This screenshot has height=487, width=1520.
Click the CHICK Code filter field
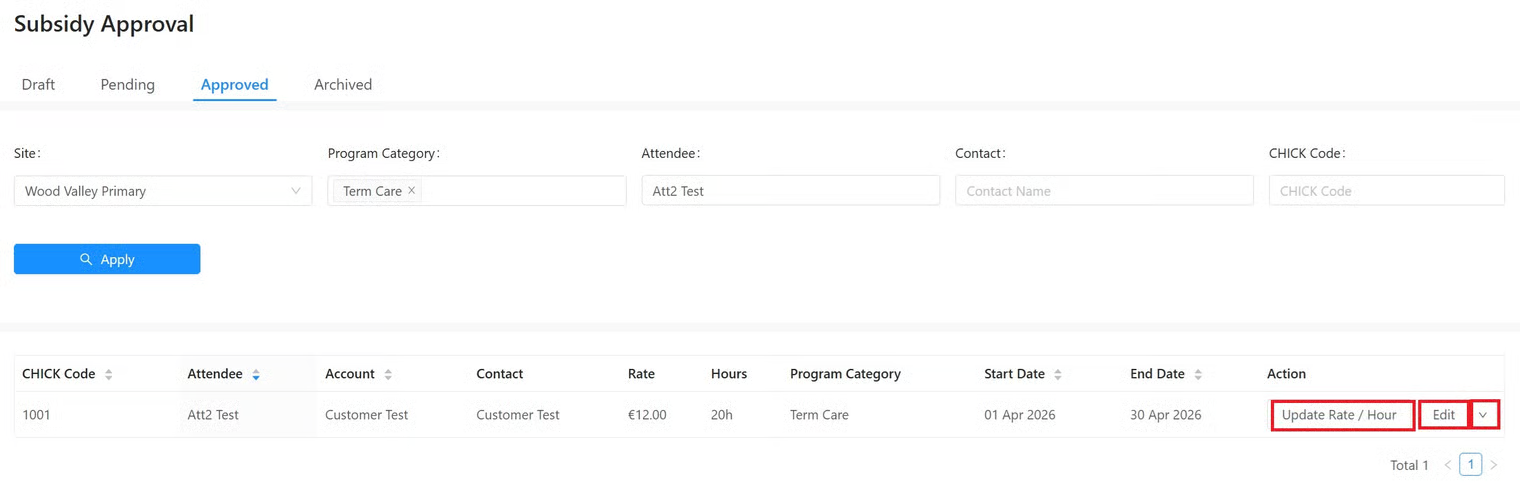click(1385, 191)
